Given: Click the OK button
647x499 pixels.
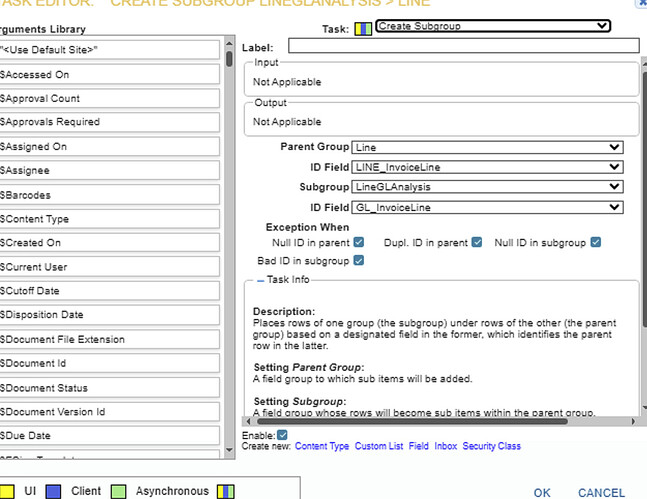Looking at the screenshot, I should coord(542,493).
